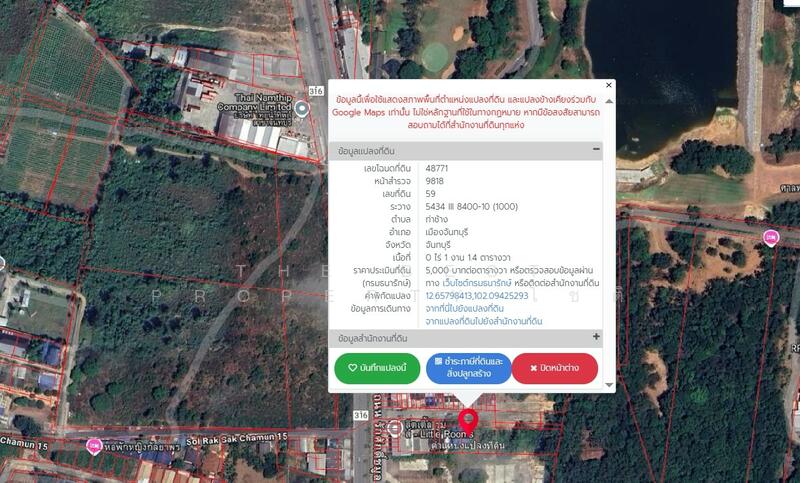The width and height of the screenshot is (800, 483).
Task: Click the 316 road shield below the popup
Action: click(x=360, y=412)
